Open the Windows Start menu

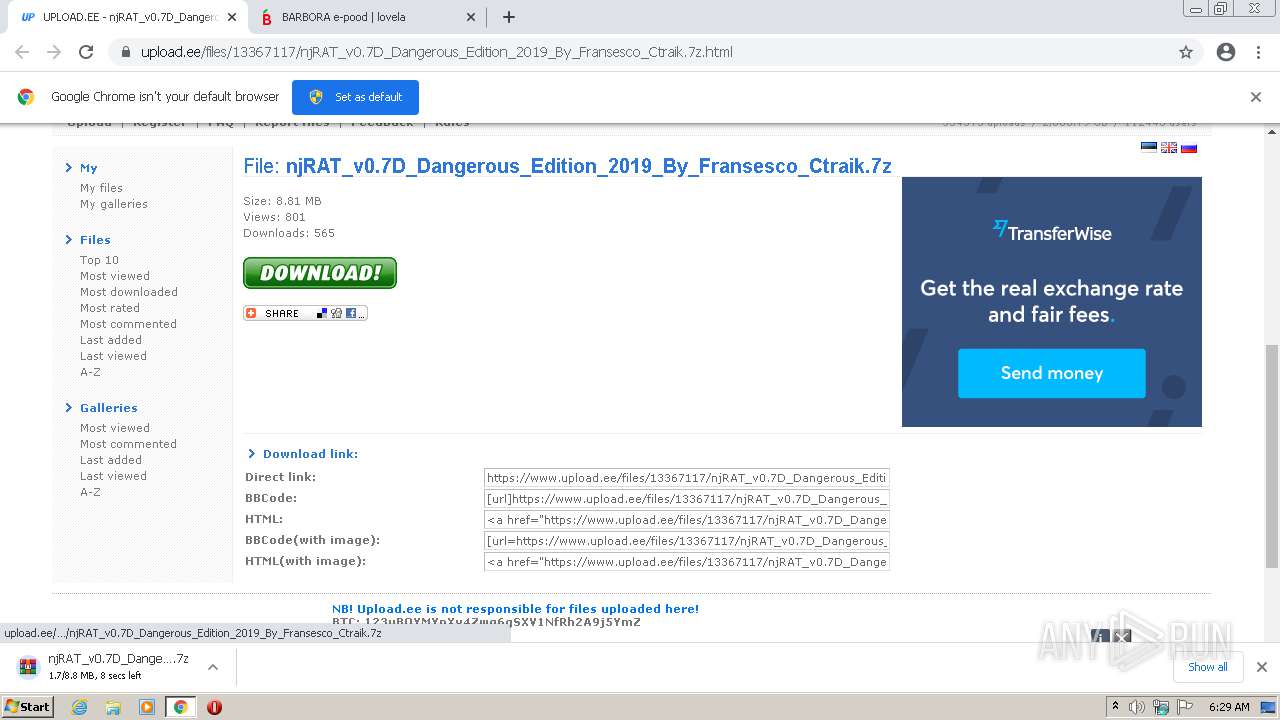point(28,707)
